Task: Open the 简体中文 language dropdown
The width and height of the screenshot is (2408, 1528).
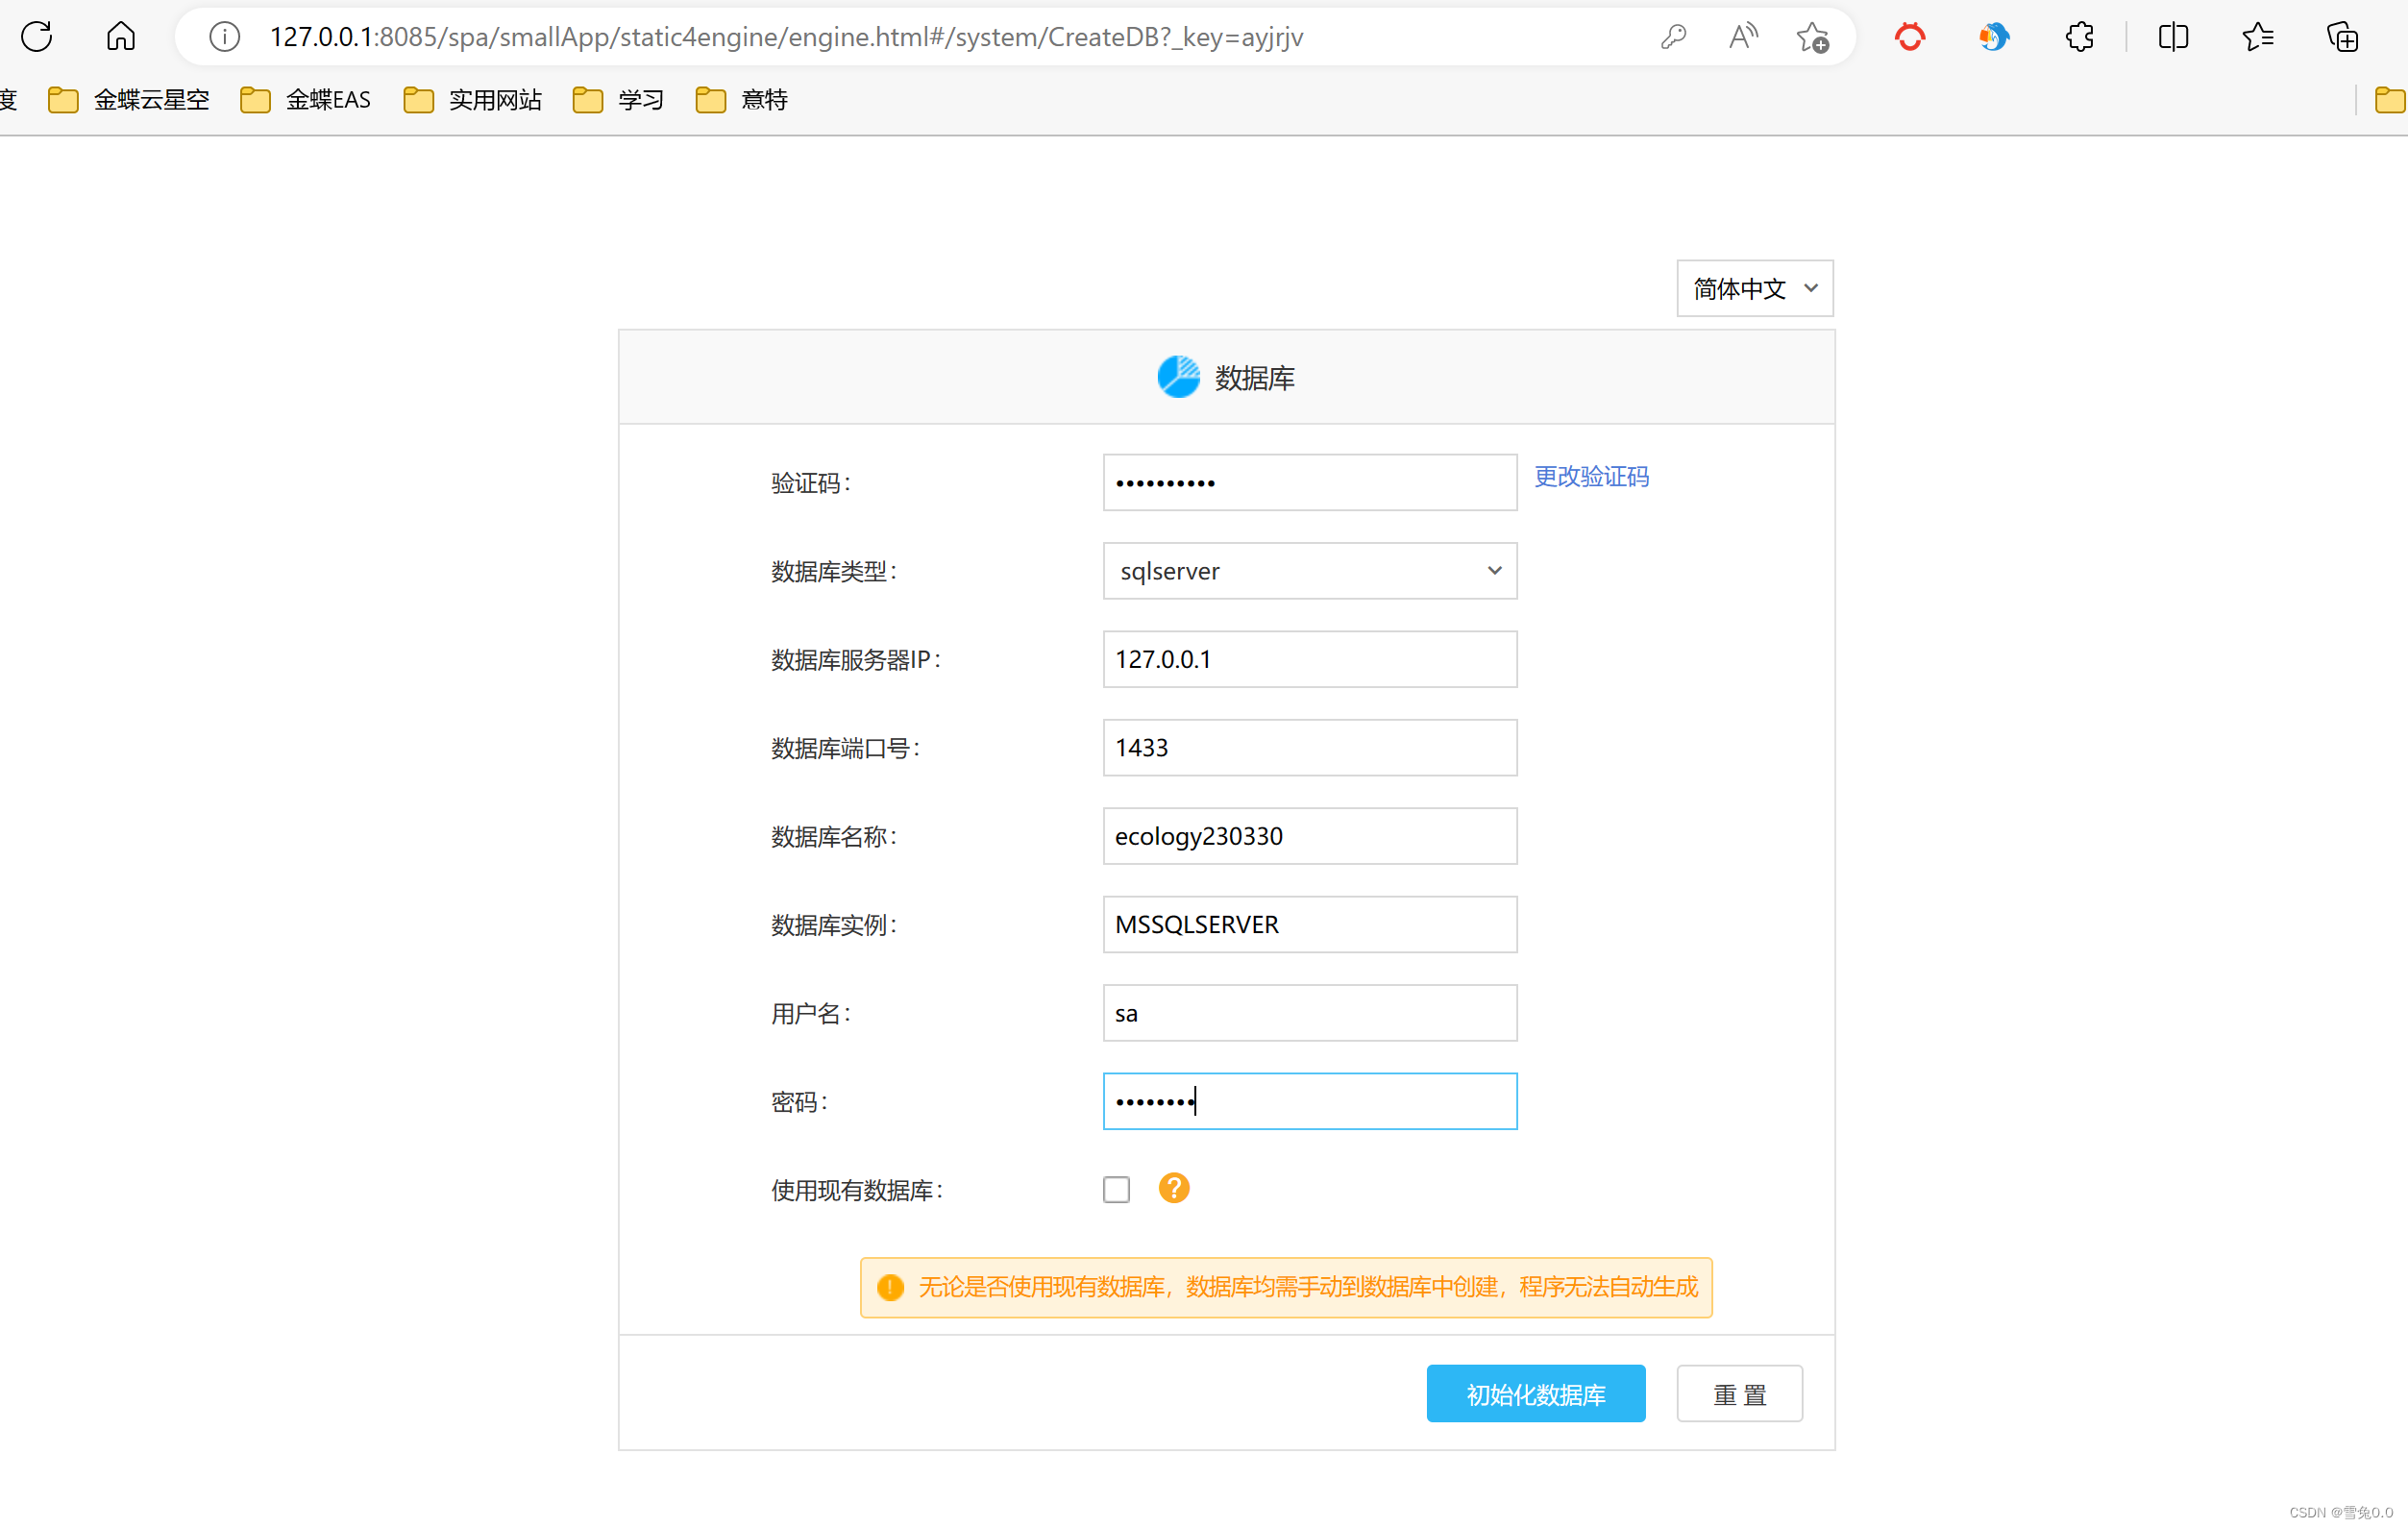Action: click(x=1754, y=289)
